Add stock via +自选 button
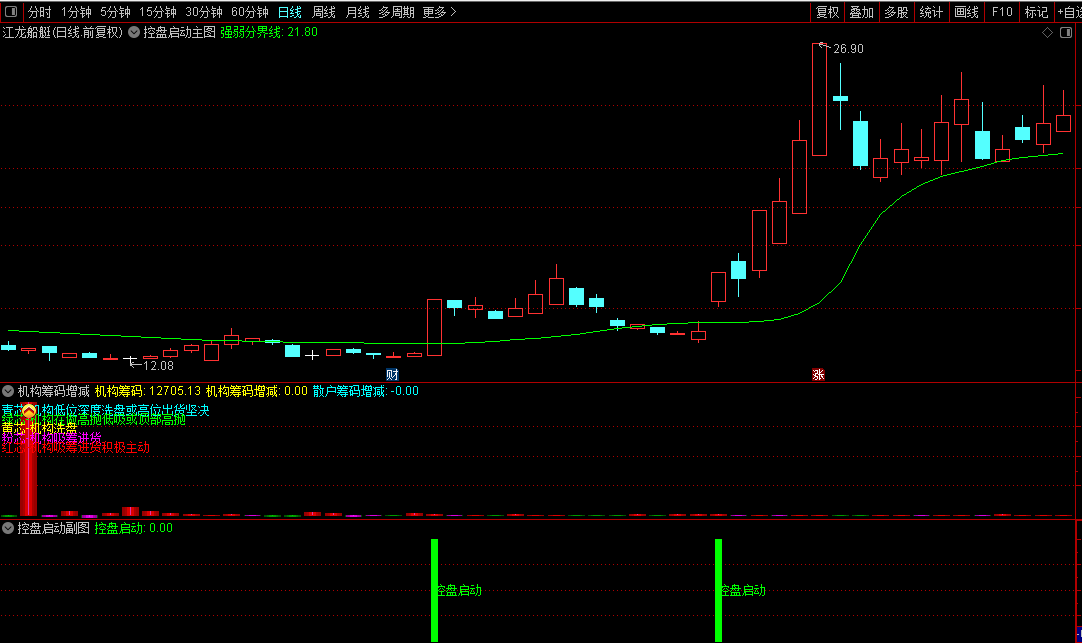1082x643 pixels. click(x=1069, y=12)
